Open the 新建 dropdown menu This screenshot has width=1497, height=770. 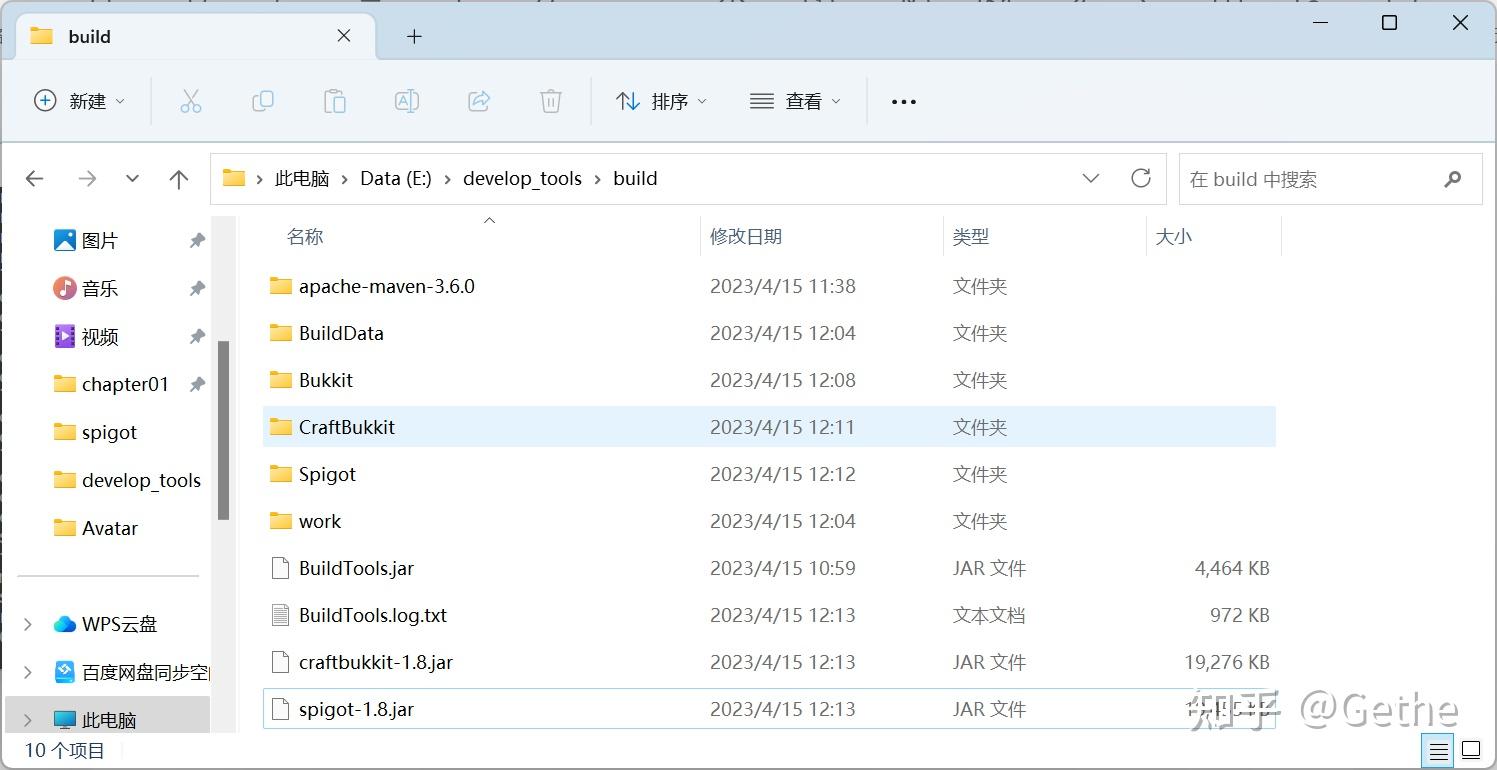(x=80, y=100)
